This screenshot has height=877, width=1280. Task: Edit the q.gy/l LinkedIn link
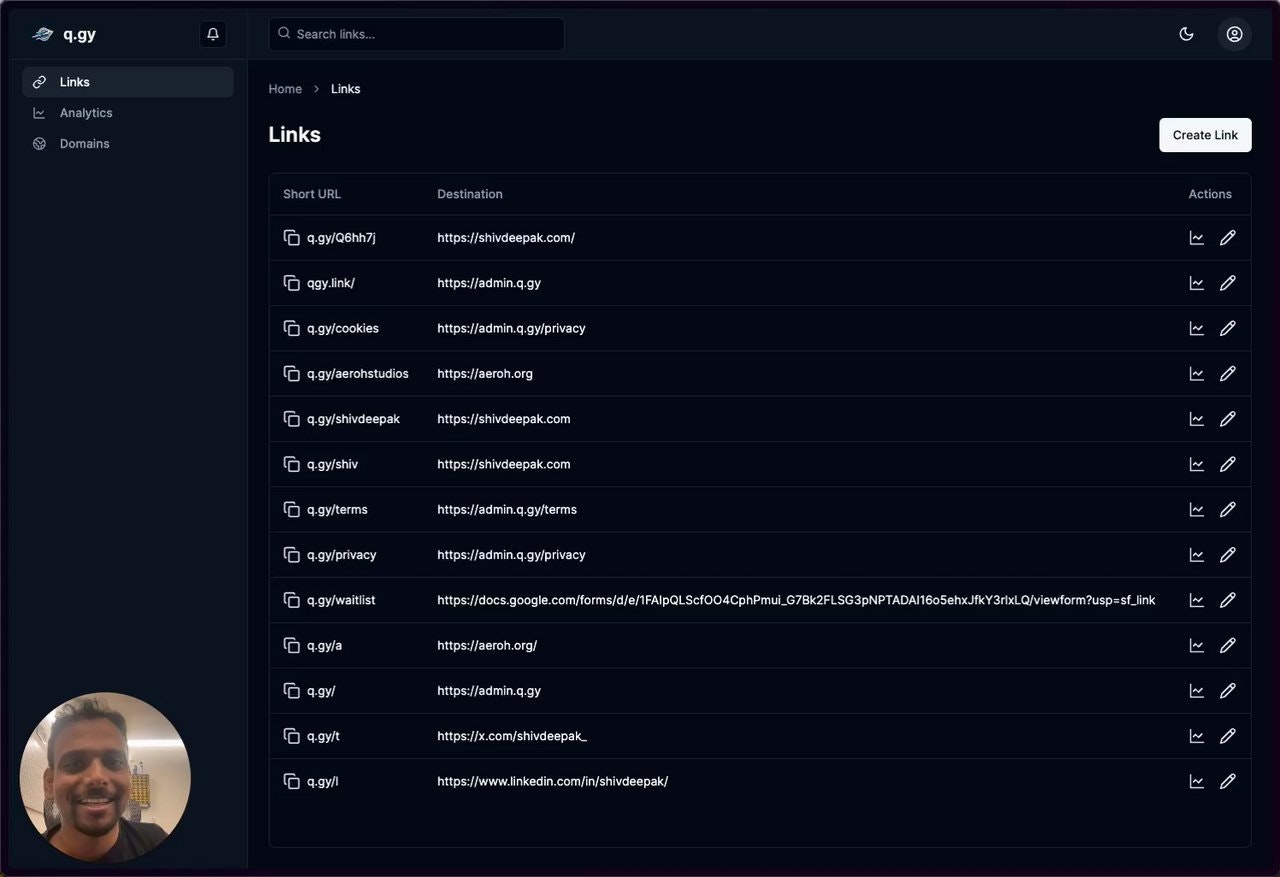(1228, 781)
